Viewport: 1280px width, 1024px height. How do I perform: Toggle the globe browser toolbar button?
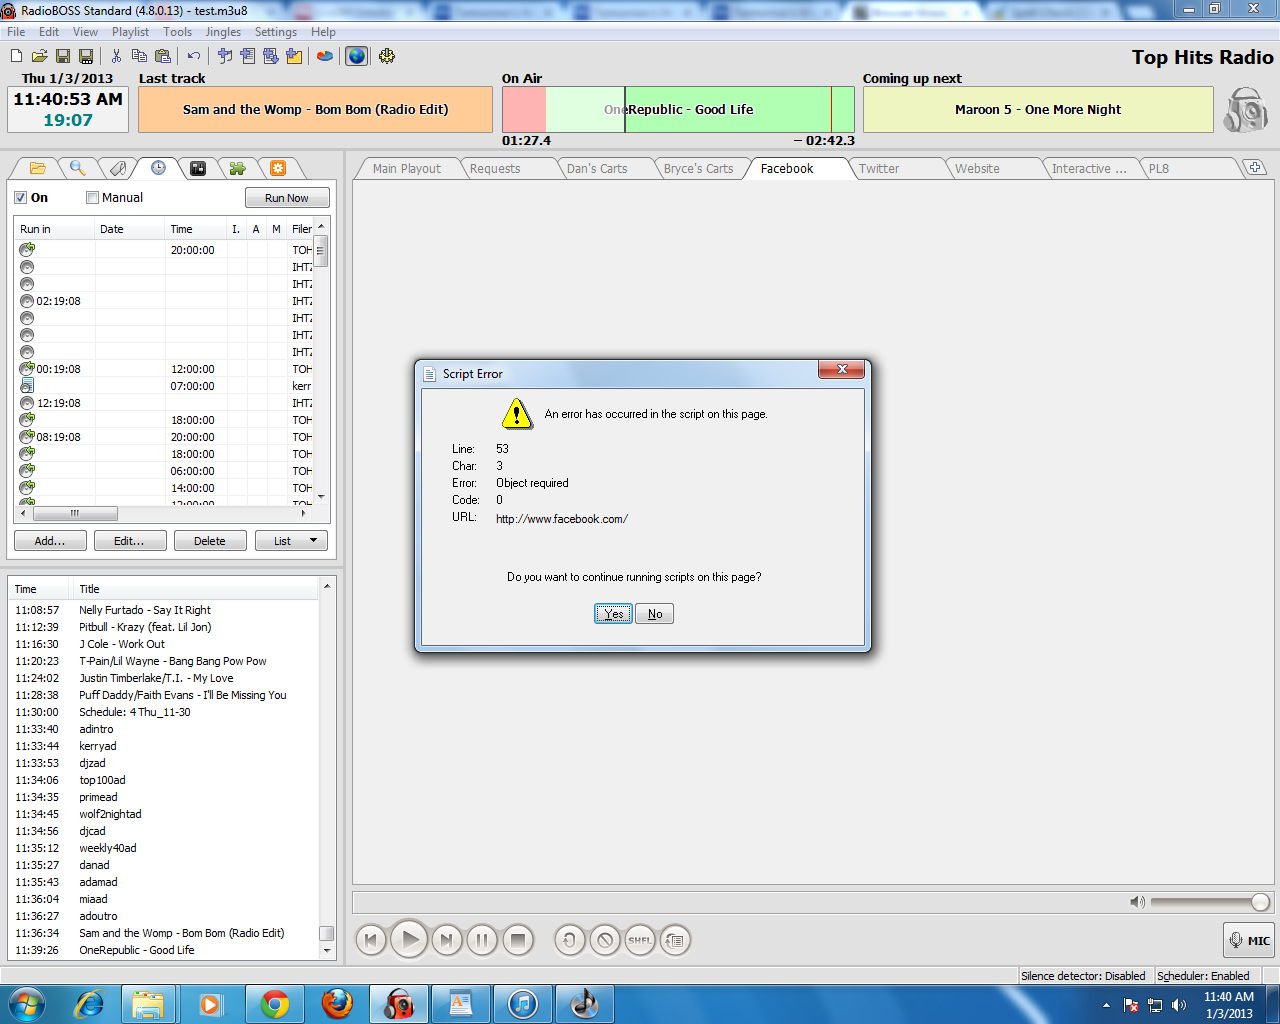(x=356, y=56)
